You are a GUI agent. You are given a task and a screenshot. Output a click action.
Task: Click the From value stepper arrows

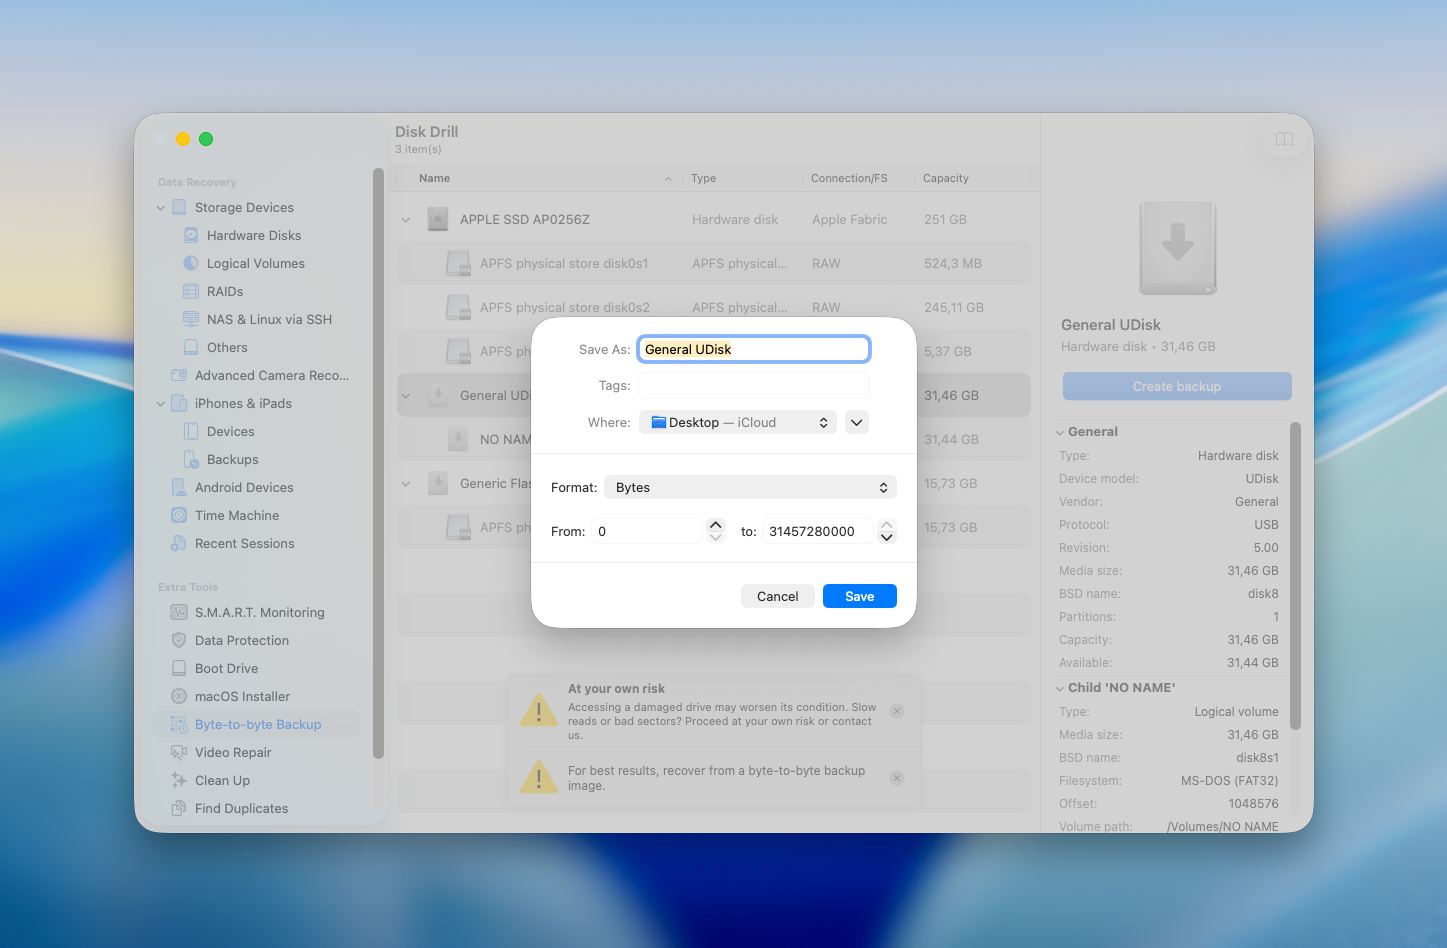click(x=715, y=531)
